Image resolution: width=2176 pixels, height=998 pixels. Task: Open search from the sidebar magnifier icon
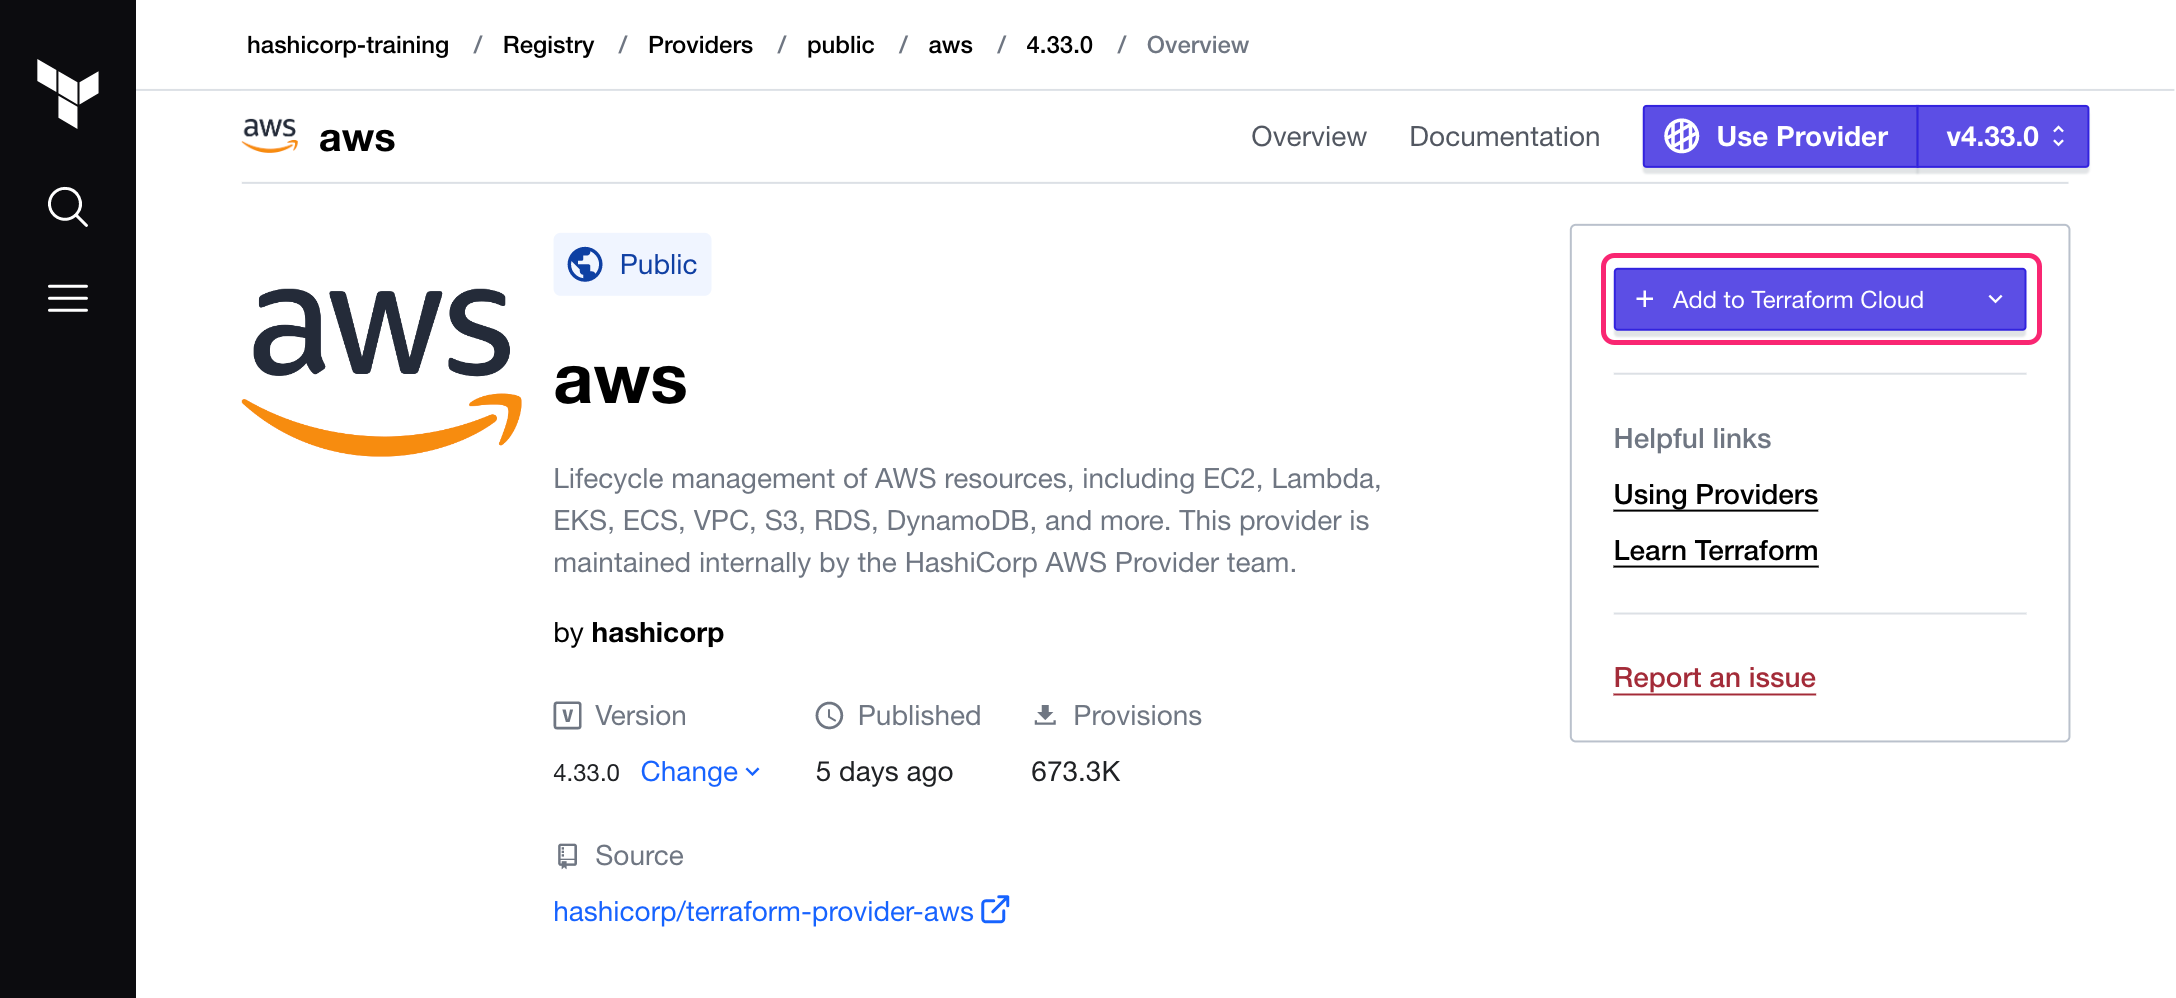(68, 207)
